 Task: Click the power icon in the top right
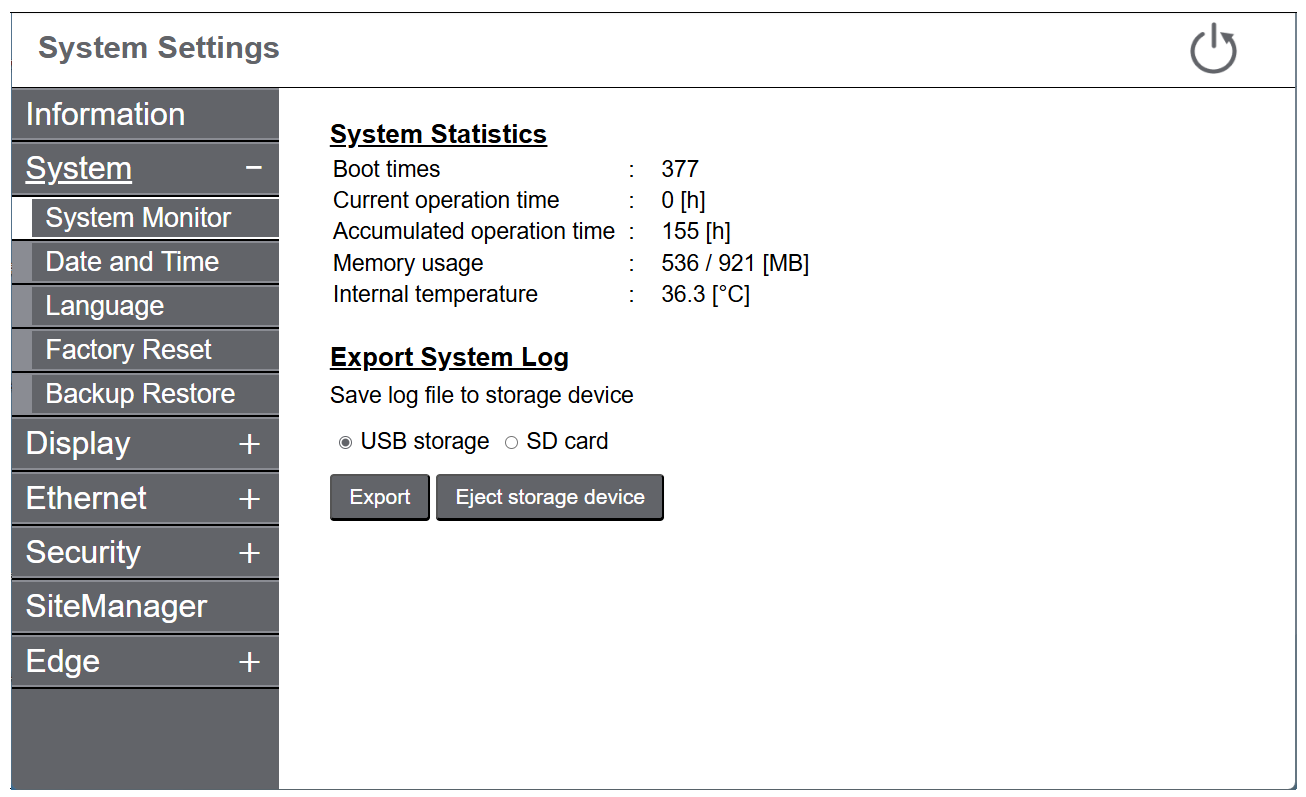click(x=1213, y=47)
